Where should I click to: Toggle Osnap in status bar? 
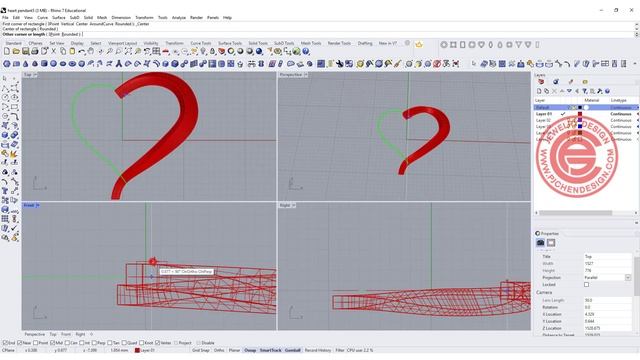(250, 350)
